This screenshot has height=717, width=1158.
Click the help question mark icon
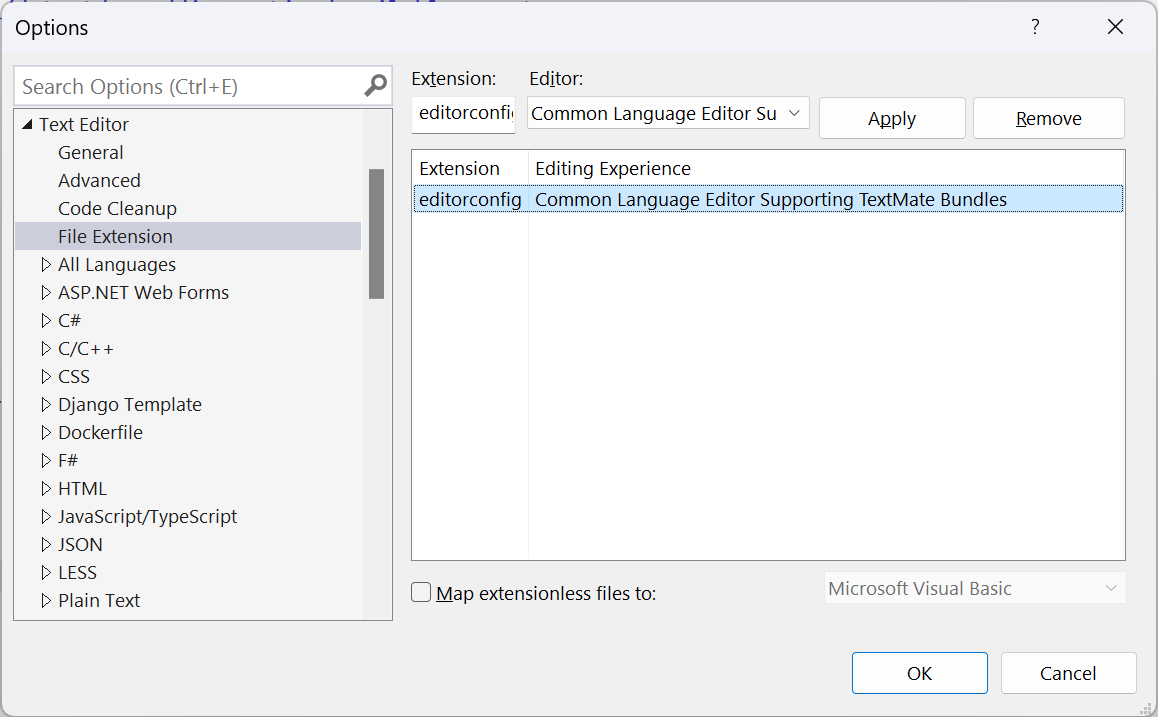pyautogui.click(x=1035, y=27)
